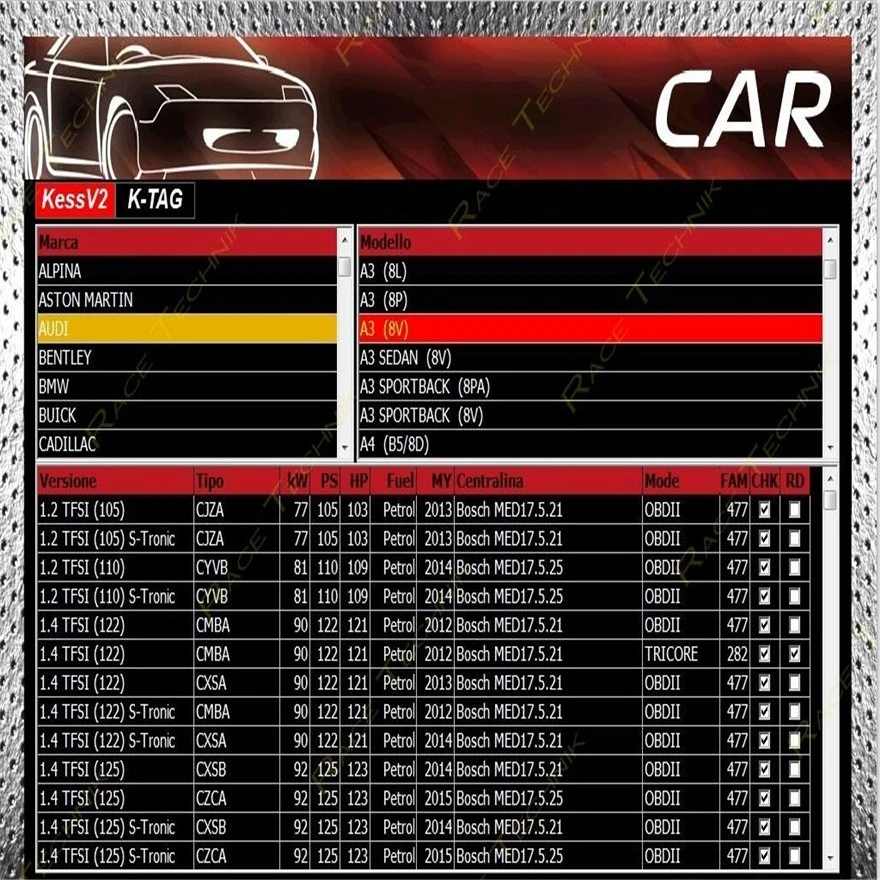Toggle CHK checkbox for 1.4 TFSI (125) S-Tronic CZCA
This screenshot has height=880, width=880.
pyautogui.click(x=764, y=856)
